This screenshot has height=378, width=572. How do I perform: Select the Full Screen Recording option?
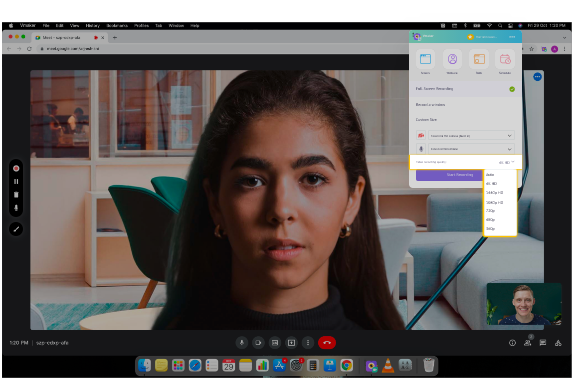point(465,89)
